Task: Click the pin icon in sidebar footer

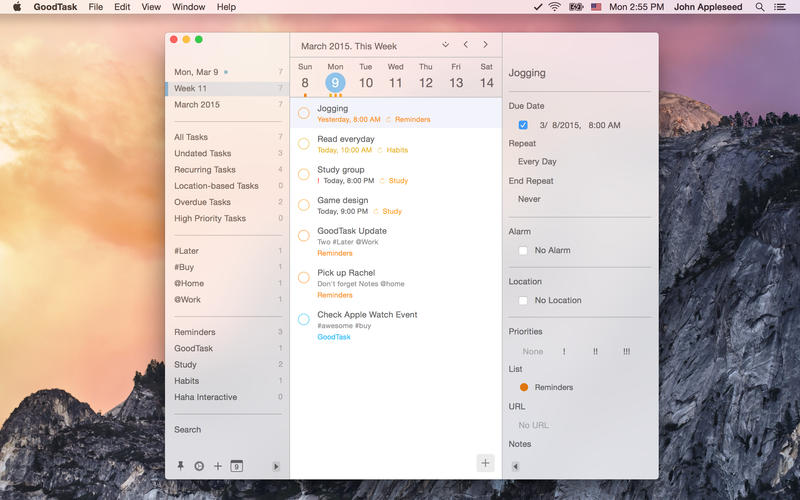Action: 181,466
